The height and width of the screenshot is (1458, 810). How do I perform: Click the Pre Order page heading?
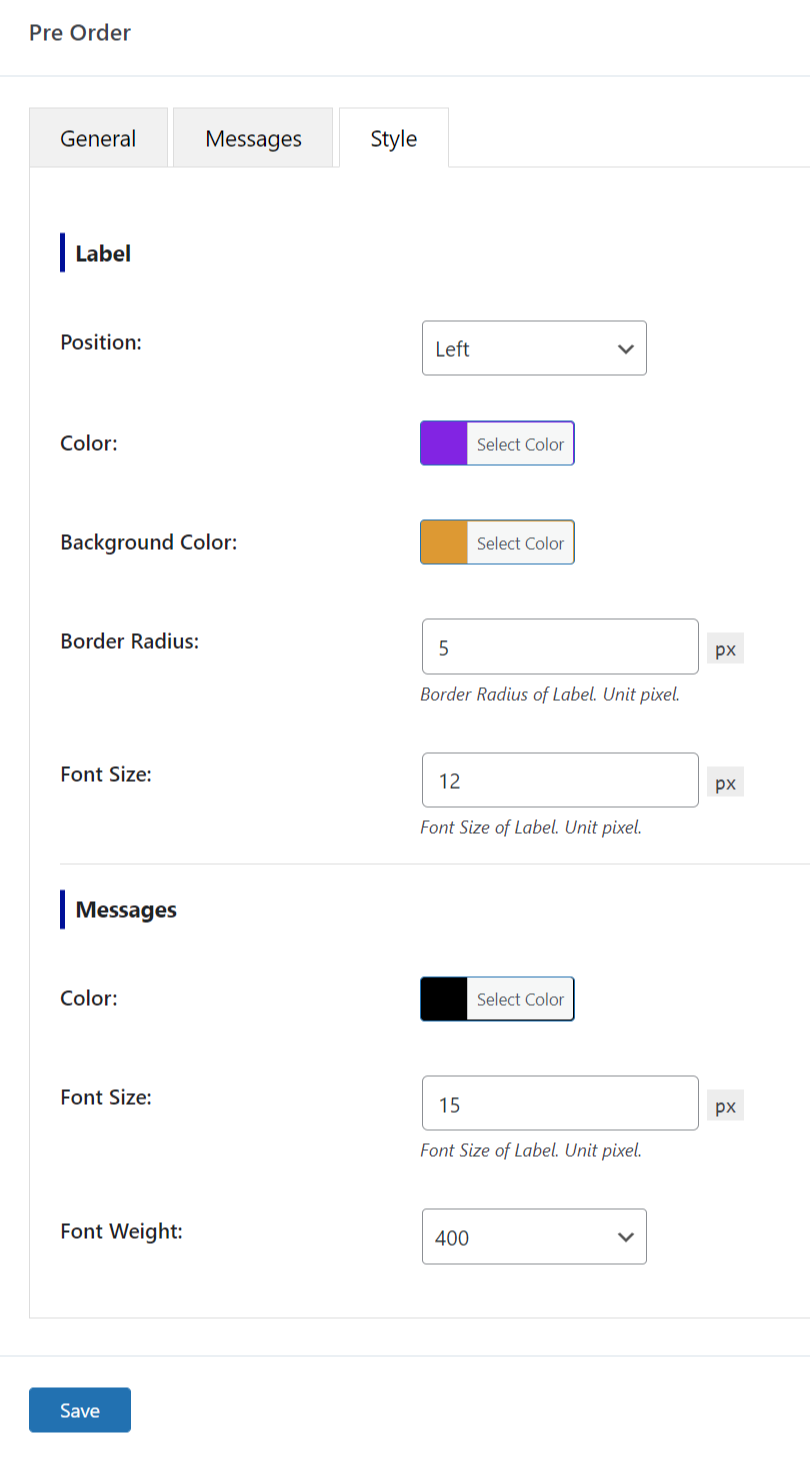[80, 33]
